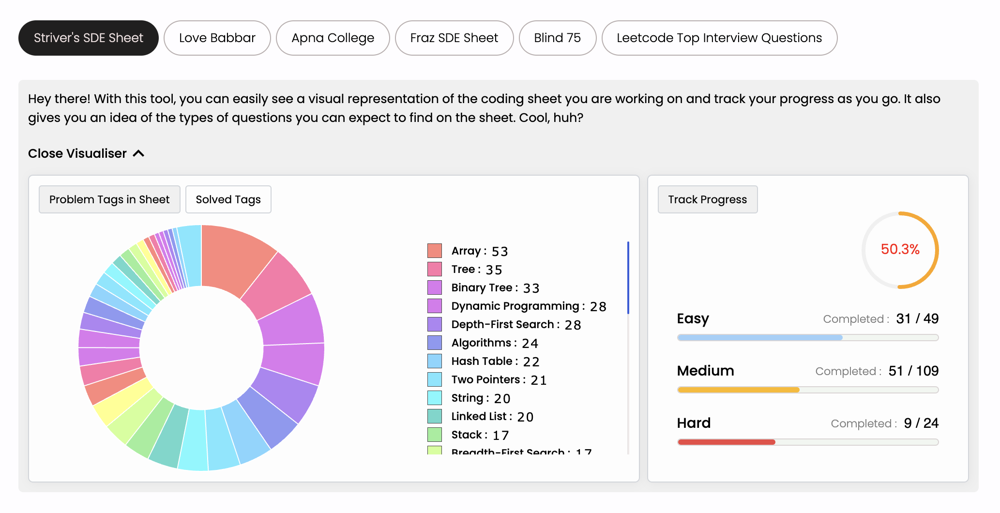Show Problem Tags in Sheet
This screenshot has width=1000, height=513.
(x=109, y=199)
